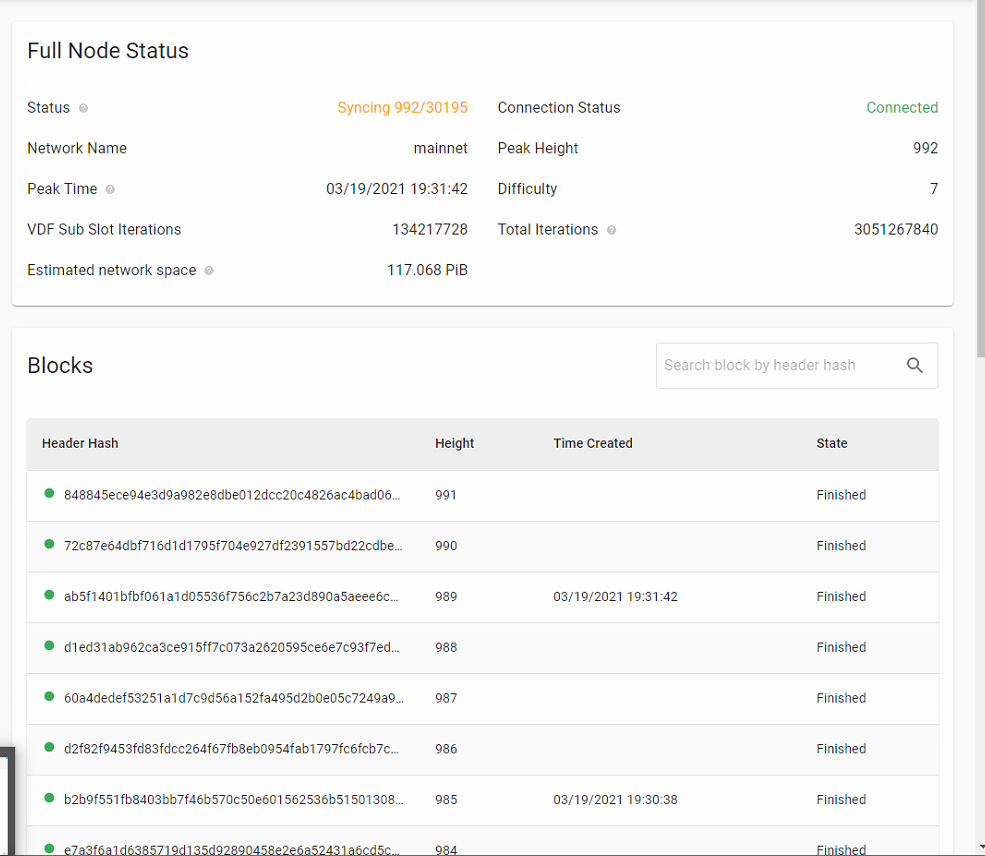
Task: Open the Estimated network space help icon
Action: pyautogui.click(x=209, y=270)
